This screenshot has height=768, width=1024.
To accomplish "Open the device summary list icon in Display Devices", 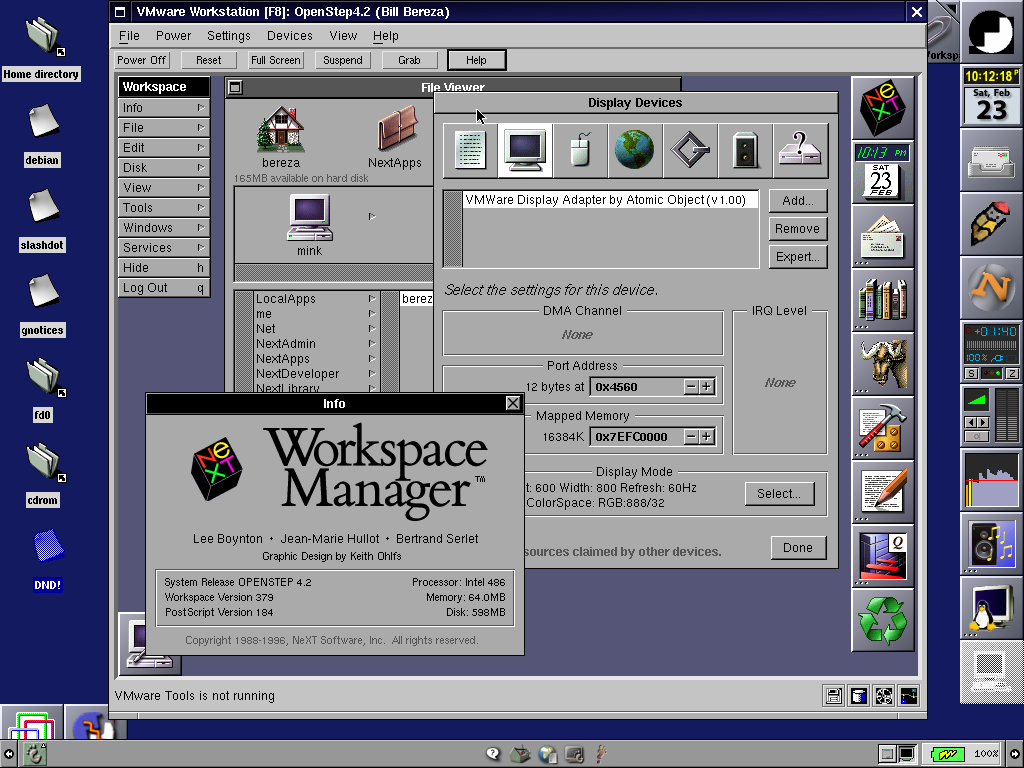I will [x=470, y=150].
